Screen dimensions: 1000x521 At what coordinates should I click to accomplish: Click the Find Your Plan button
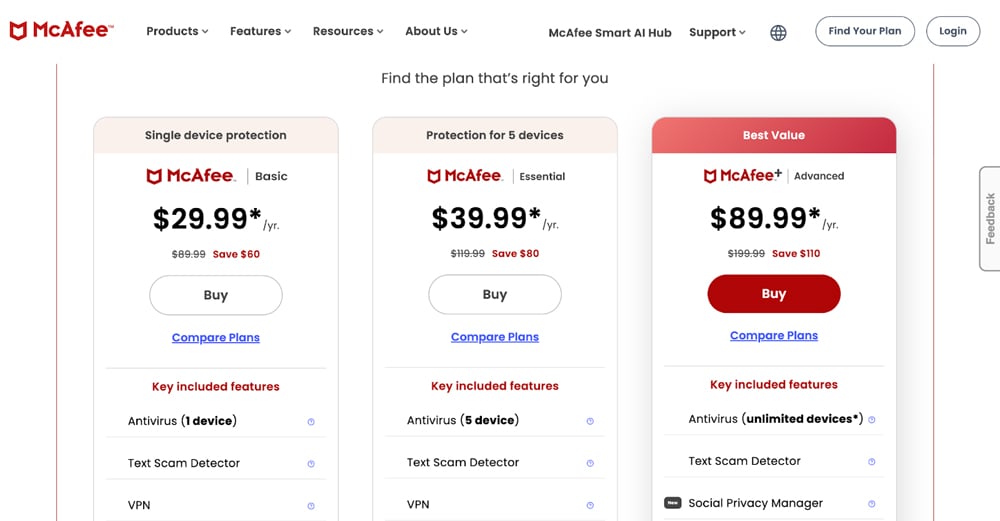coord(865,31)
